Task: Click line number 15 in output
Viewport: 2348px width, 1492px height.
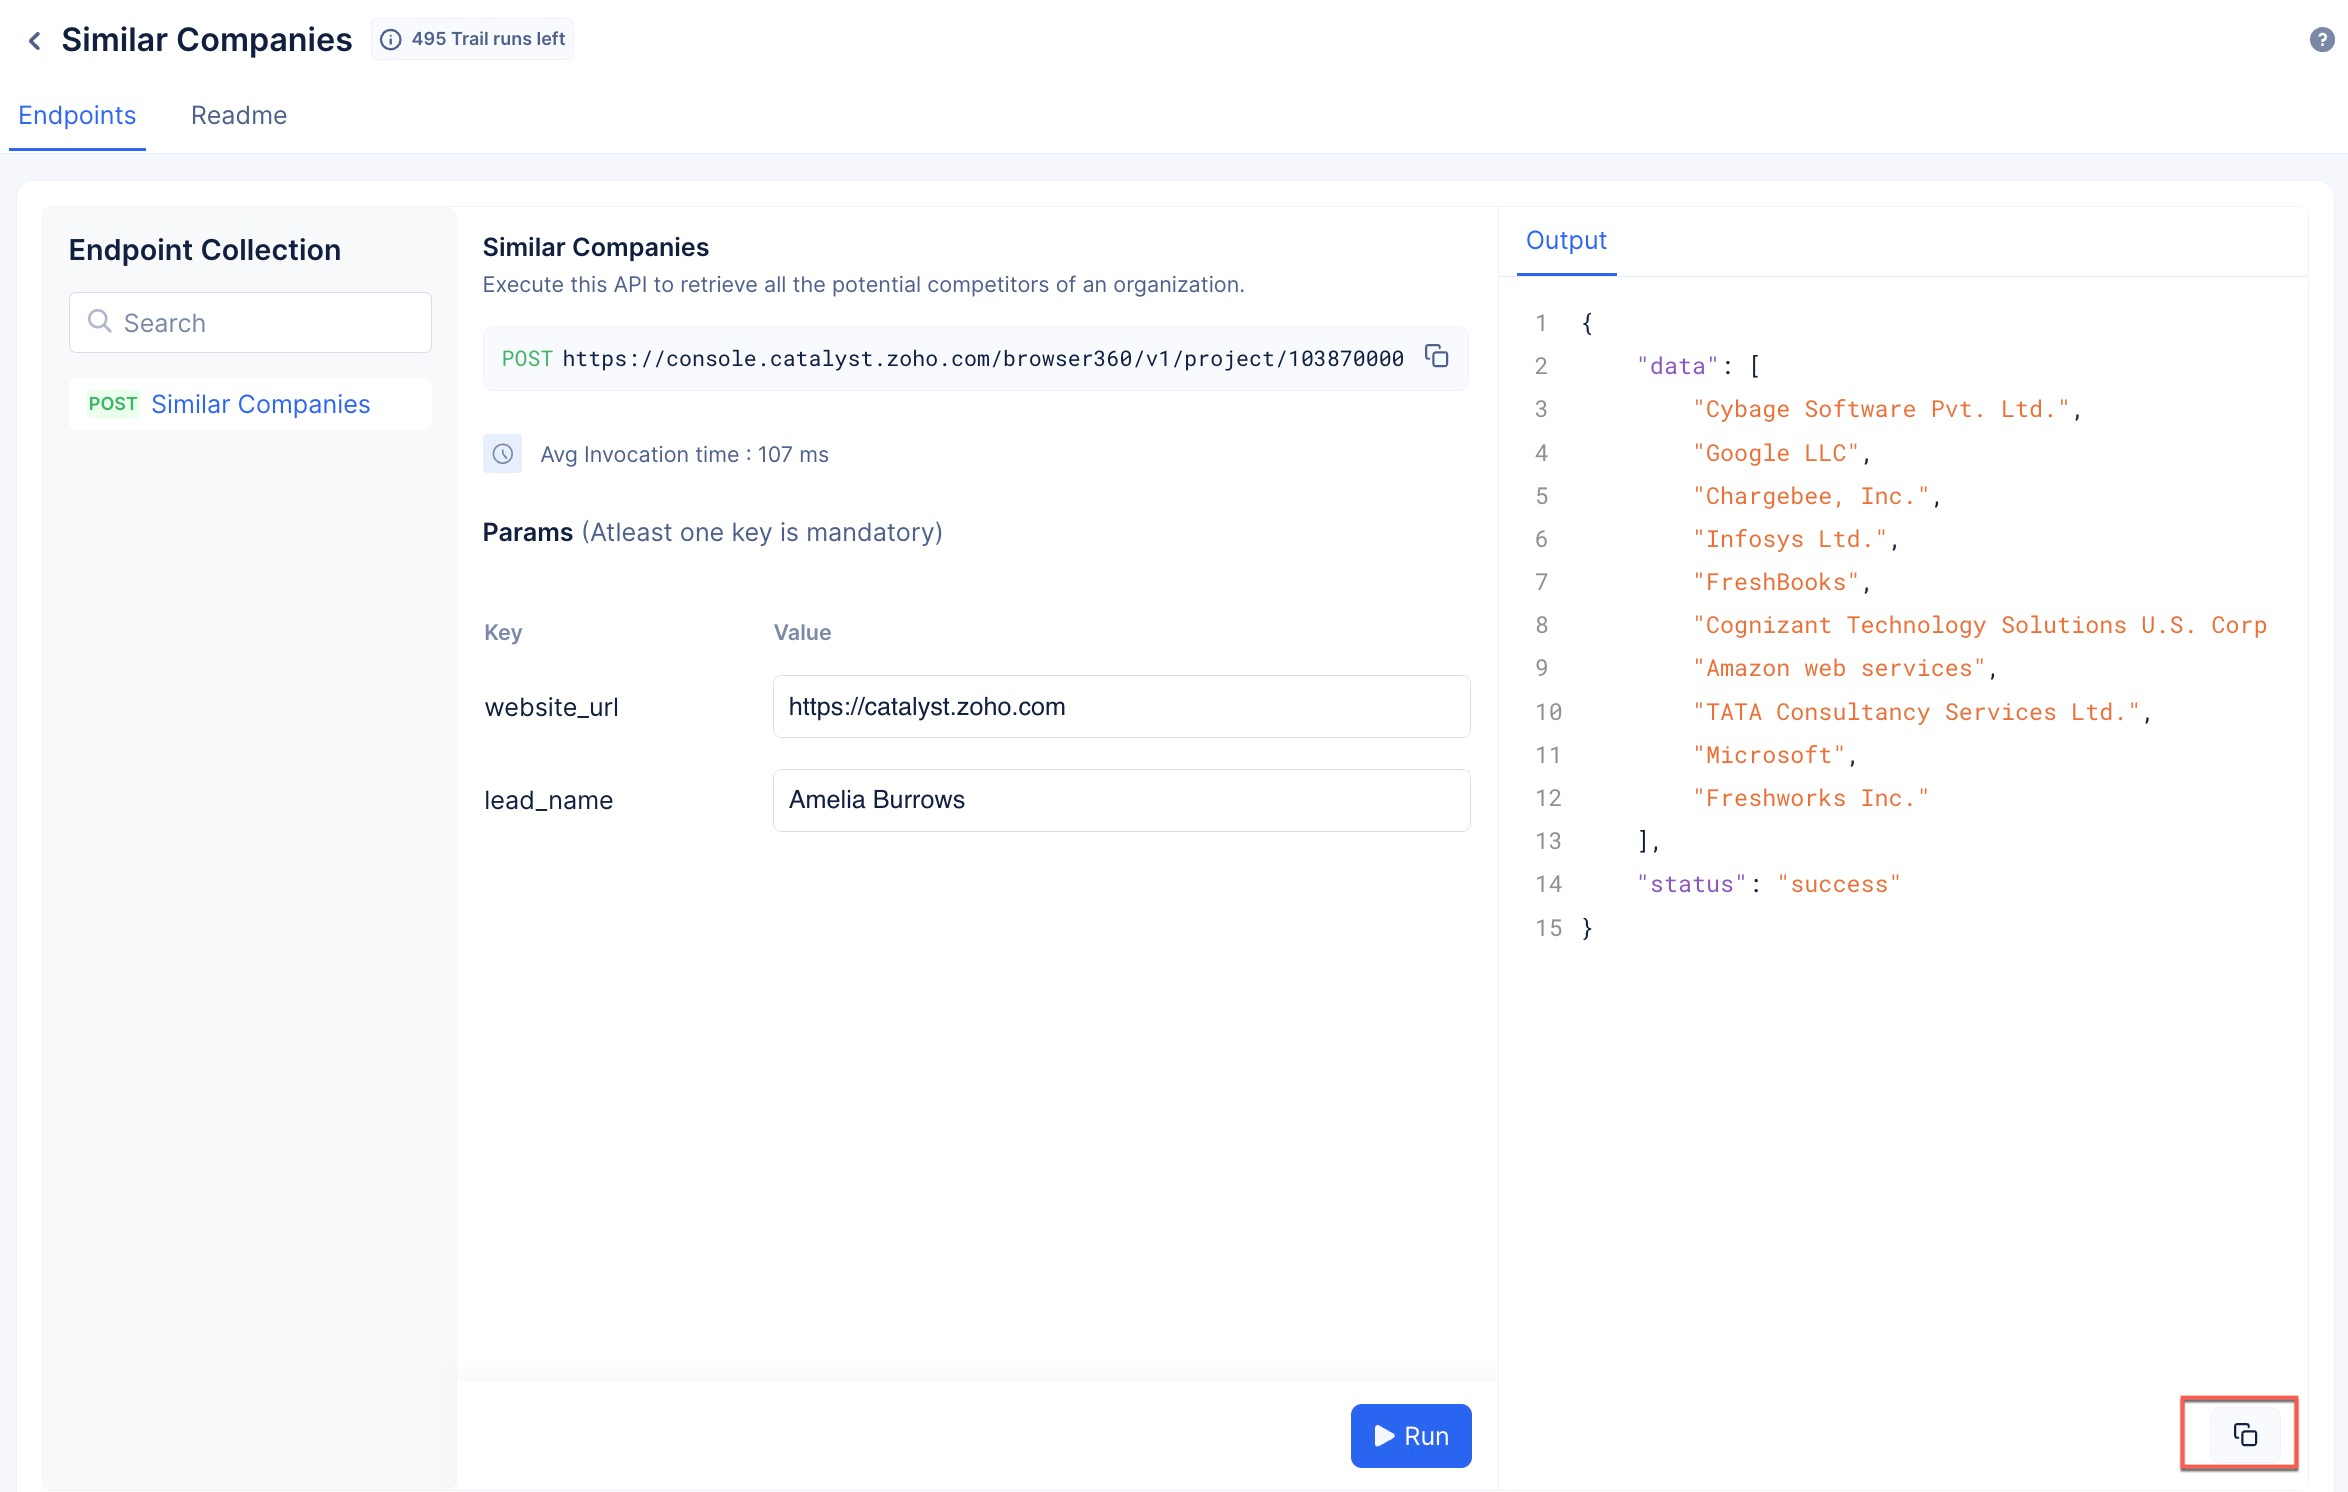Action: click(x=1548, y=928)
